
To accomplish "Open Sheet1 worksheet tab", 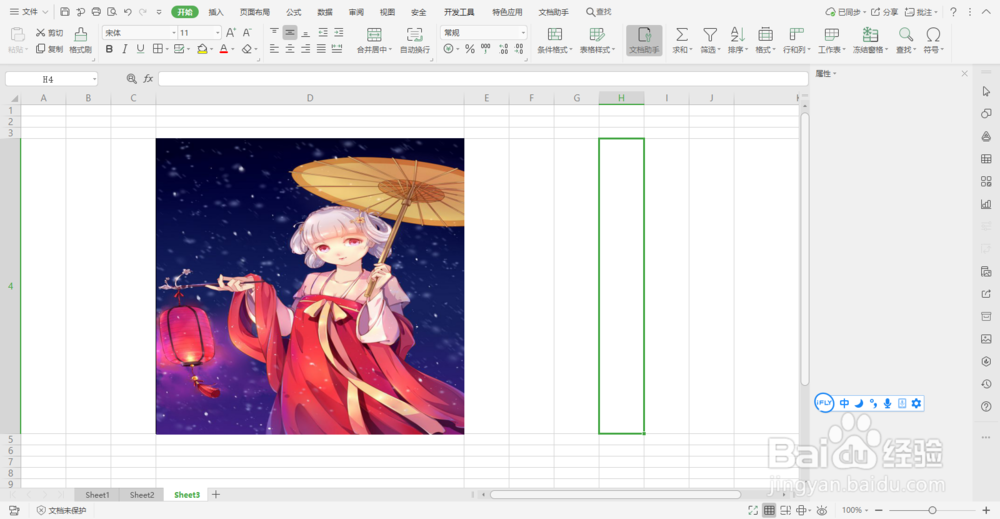I will [x=97, y=495].
